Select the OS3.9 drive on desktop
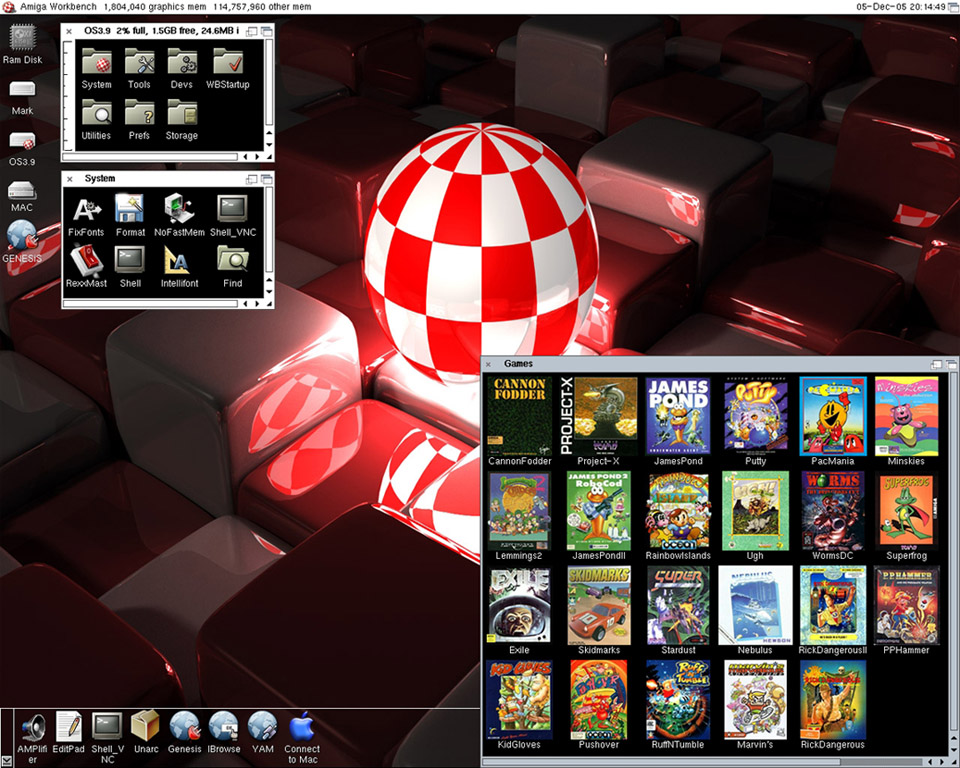The width and height of the screenshot is (960, 768). click(x=22, y=142)
